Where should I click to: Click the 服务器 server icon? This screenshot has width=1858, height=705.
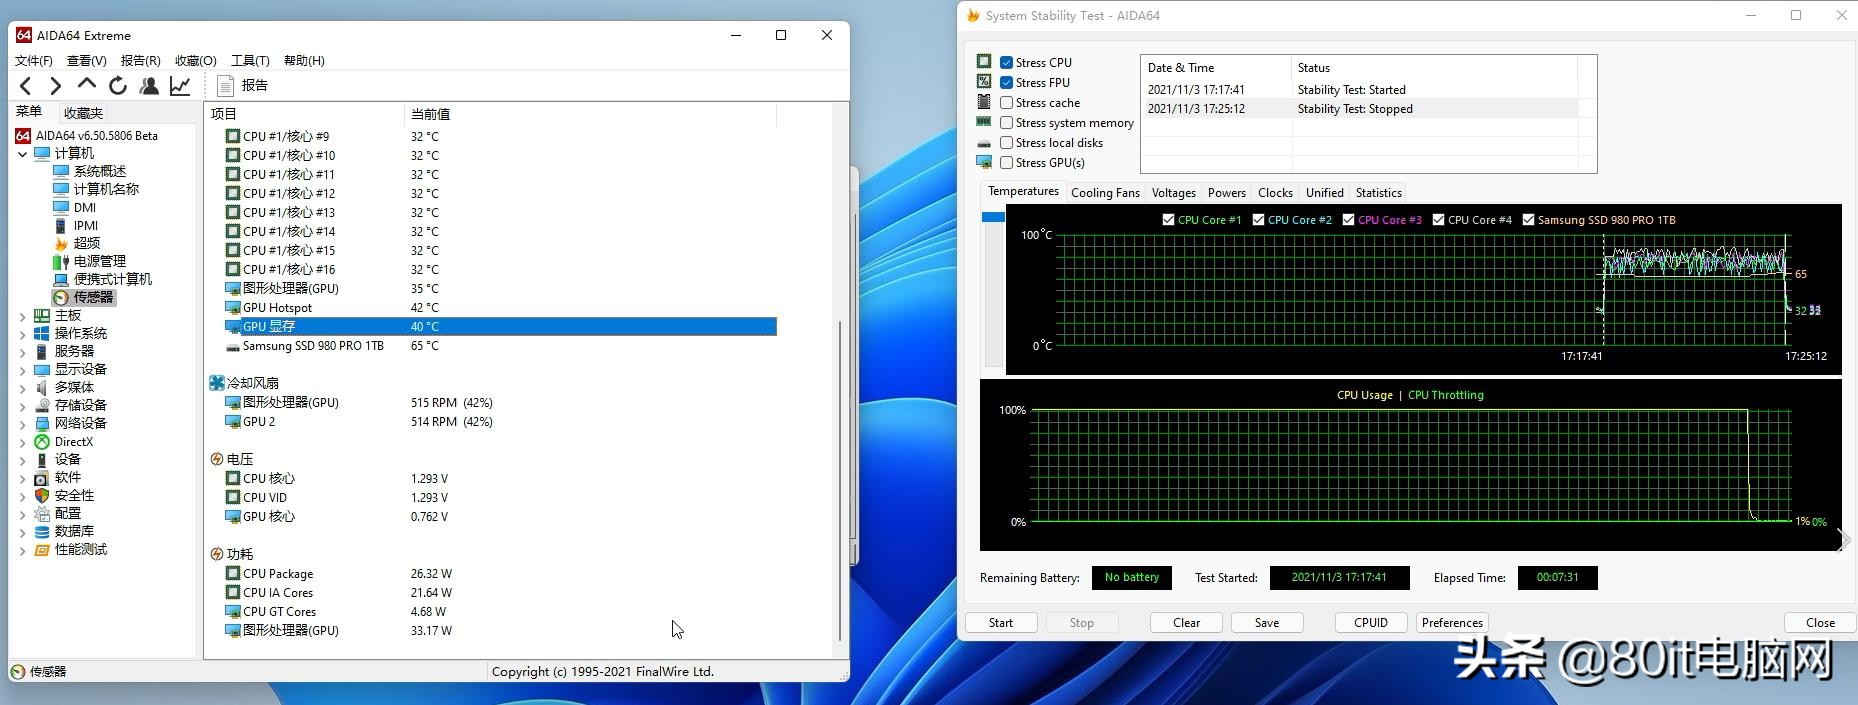[x=42, y=351]
